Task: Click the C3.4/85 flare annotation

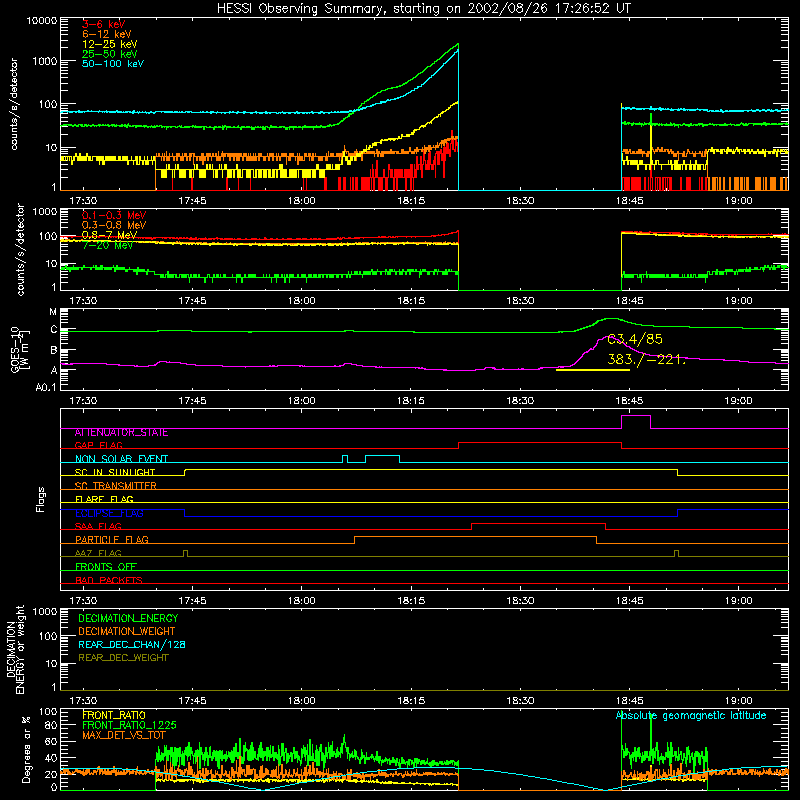Action: [x=635, y=339]
